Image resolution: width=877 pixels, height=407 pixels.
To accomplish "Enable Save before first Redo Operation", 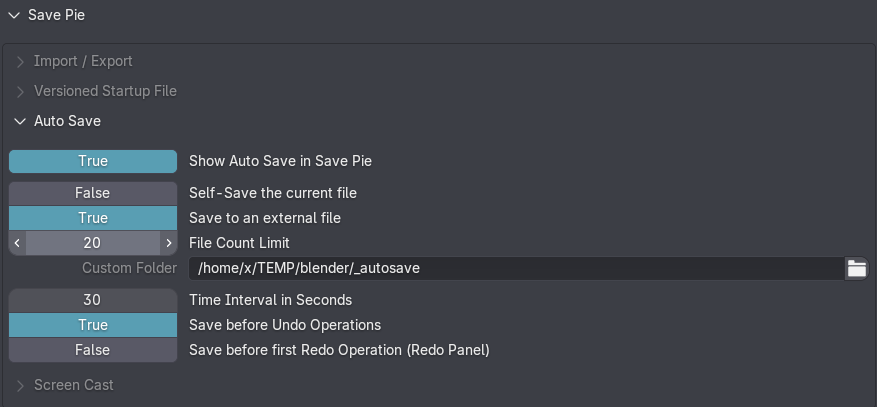I will tap(93, 351).
